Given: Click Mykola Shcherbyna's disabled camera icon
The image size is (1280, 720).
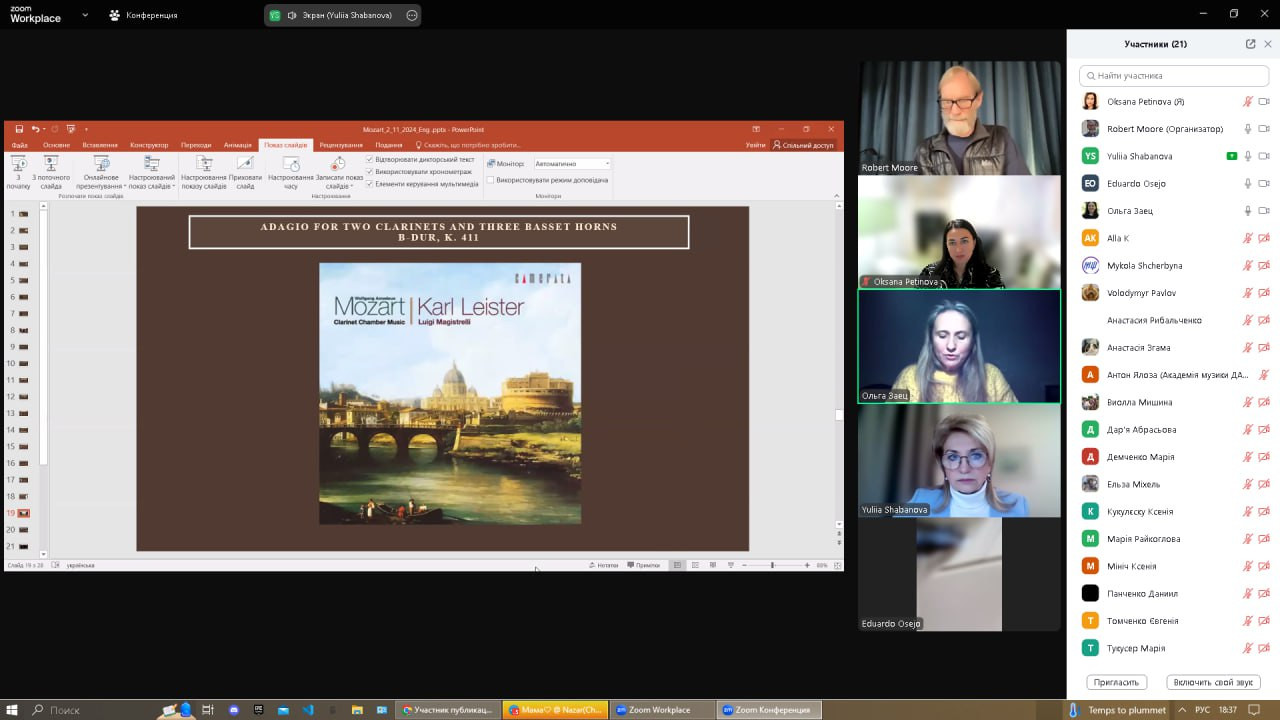Looking at the screenshot, I should 1264,266.
